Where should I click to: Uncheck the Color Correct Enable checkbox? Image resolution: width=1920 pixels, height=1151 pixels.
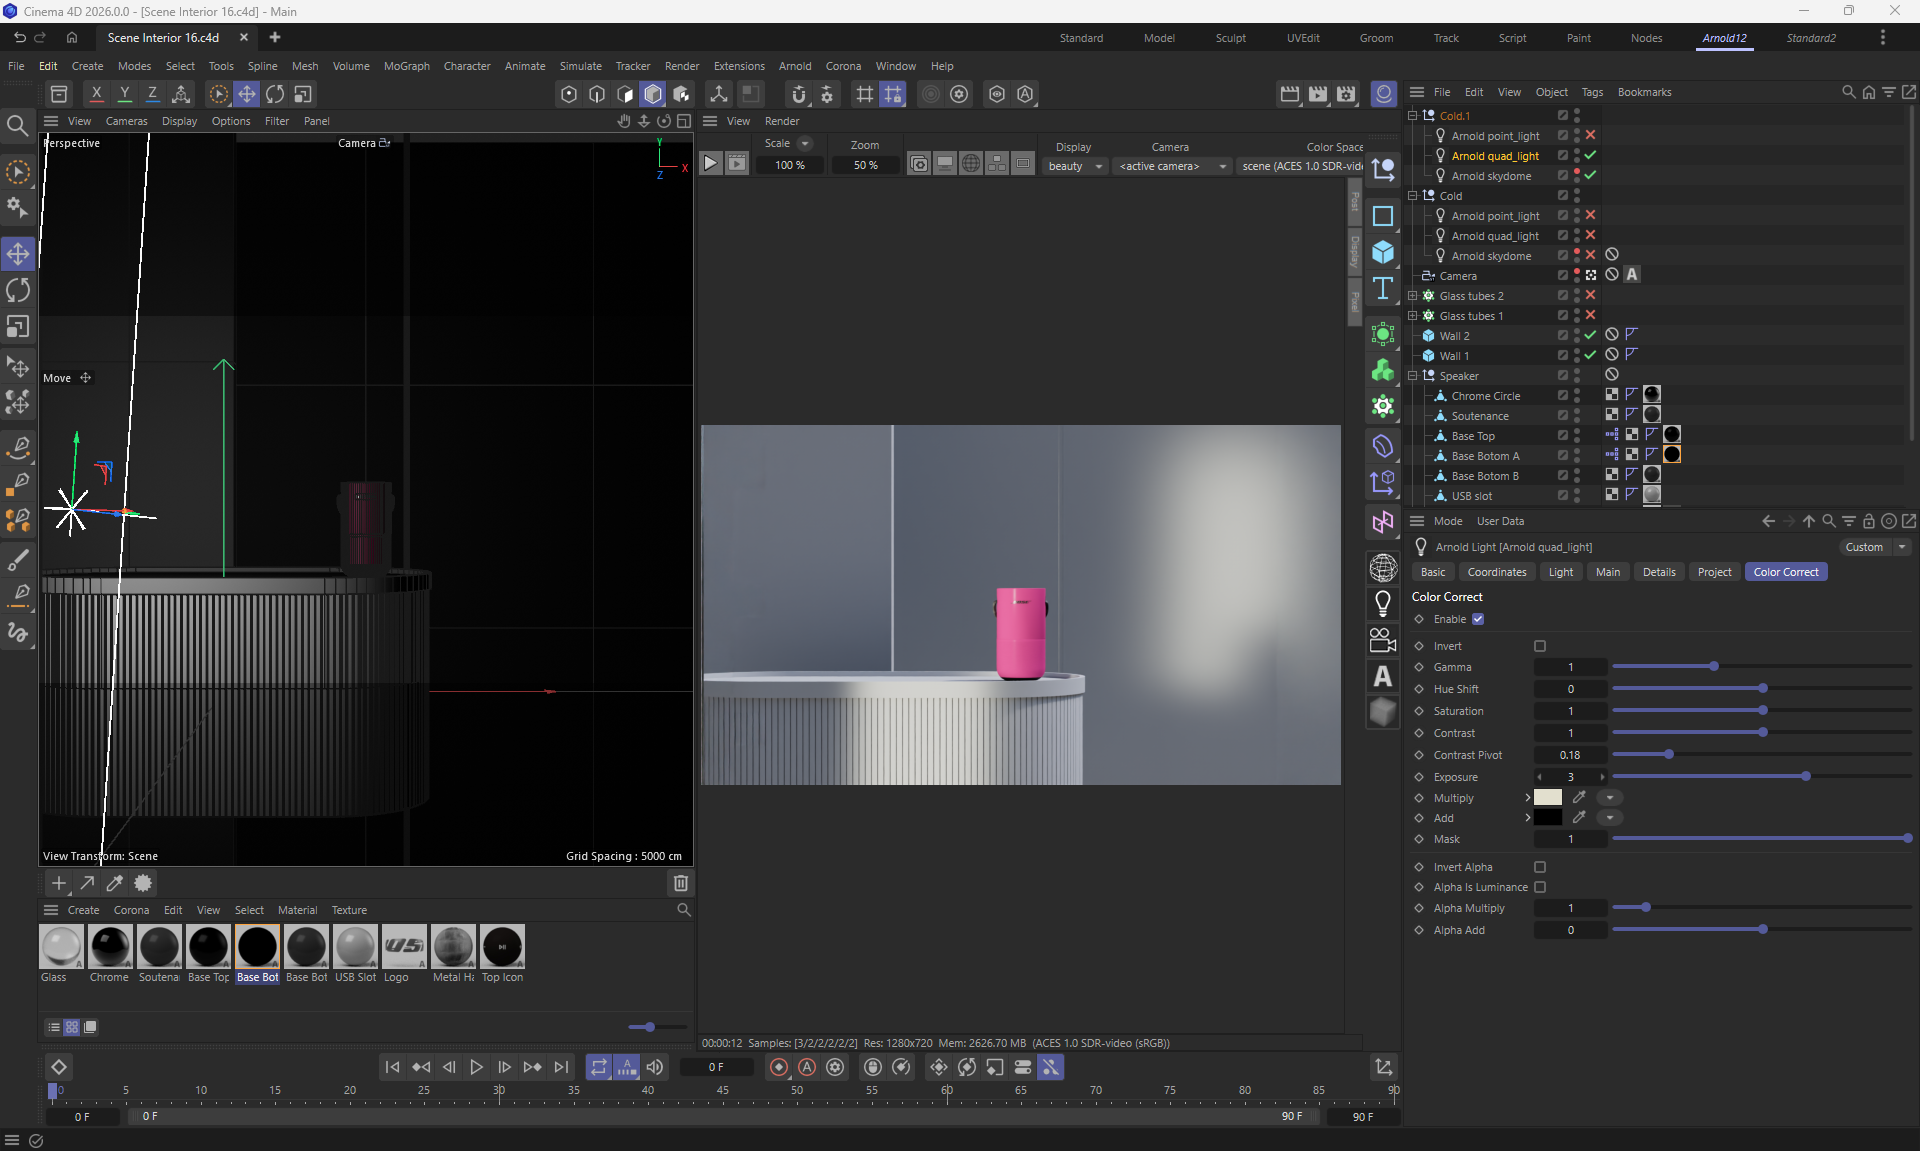tap(1478, 619)
